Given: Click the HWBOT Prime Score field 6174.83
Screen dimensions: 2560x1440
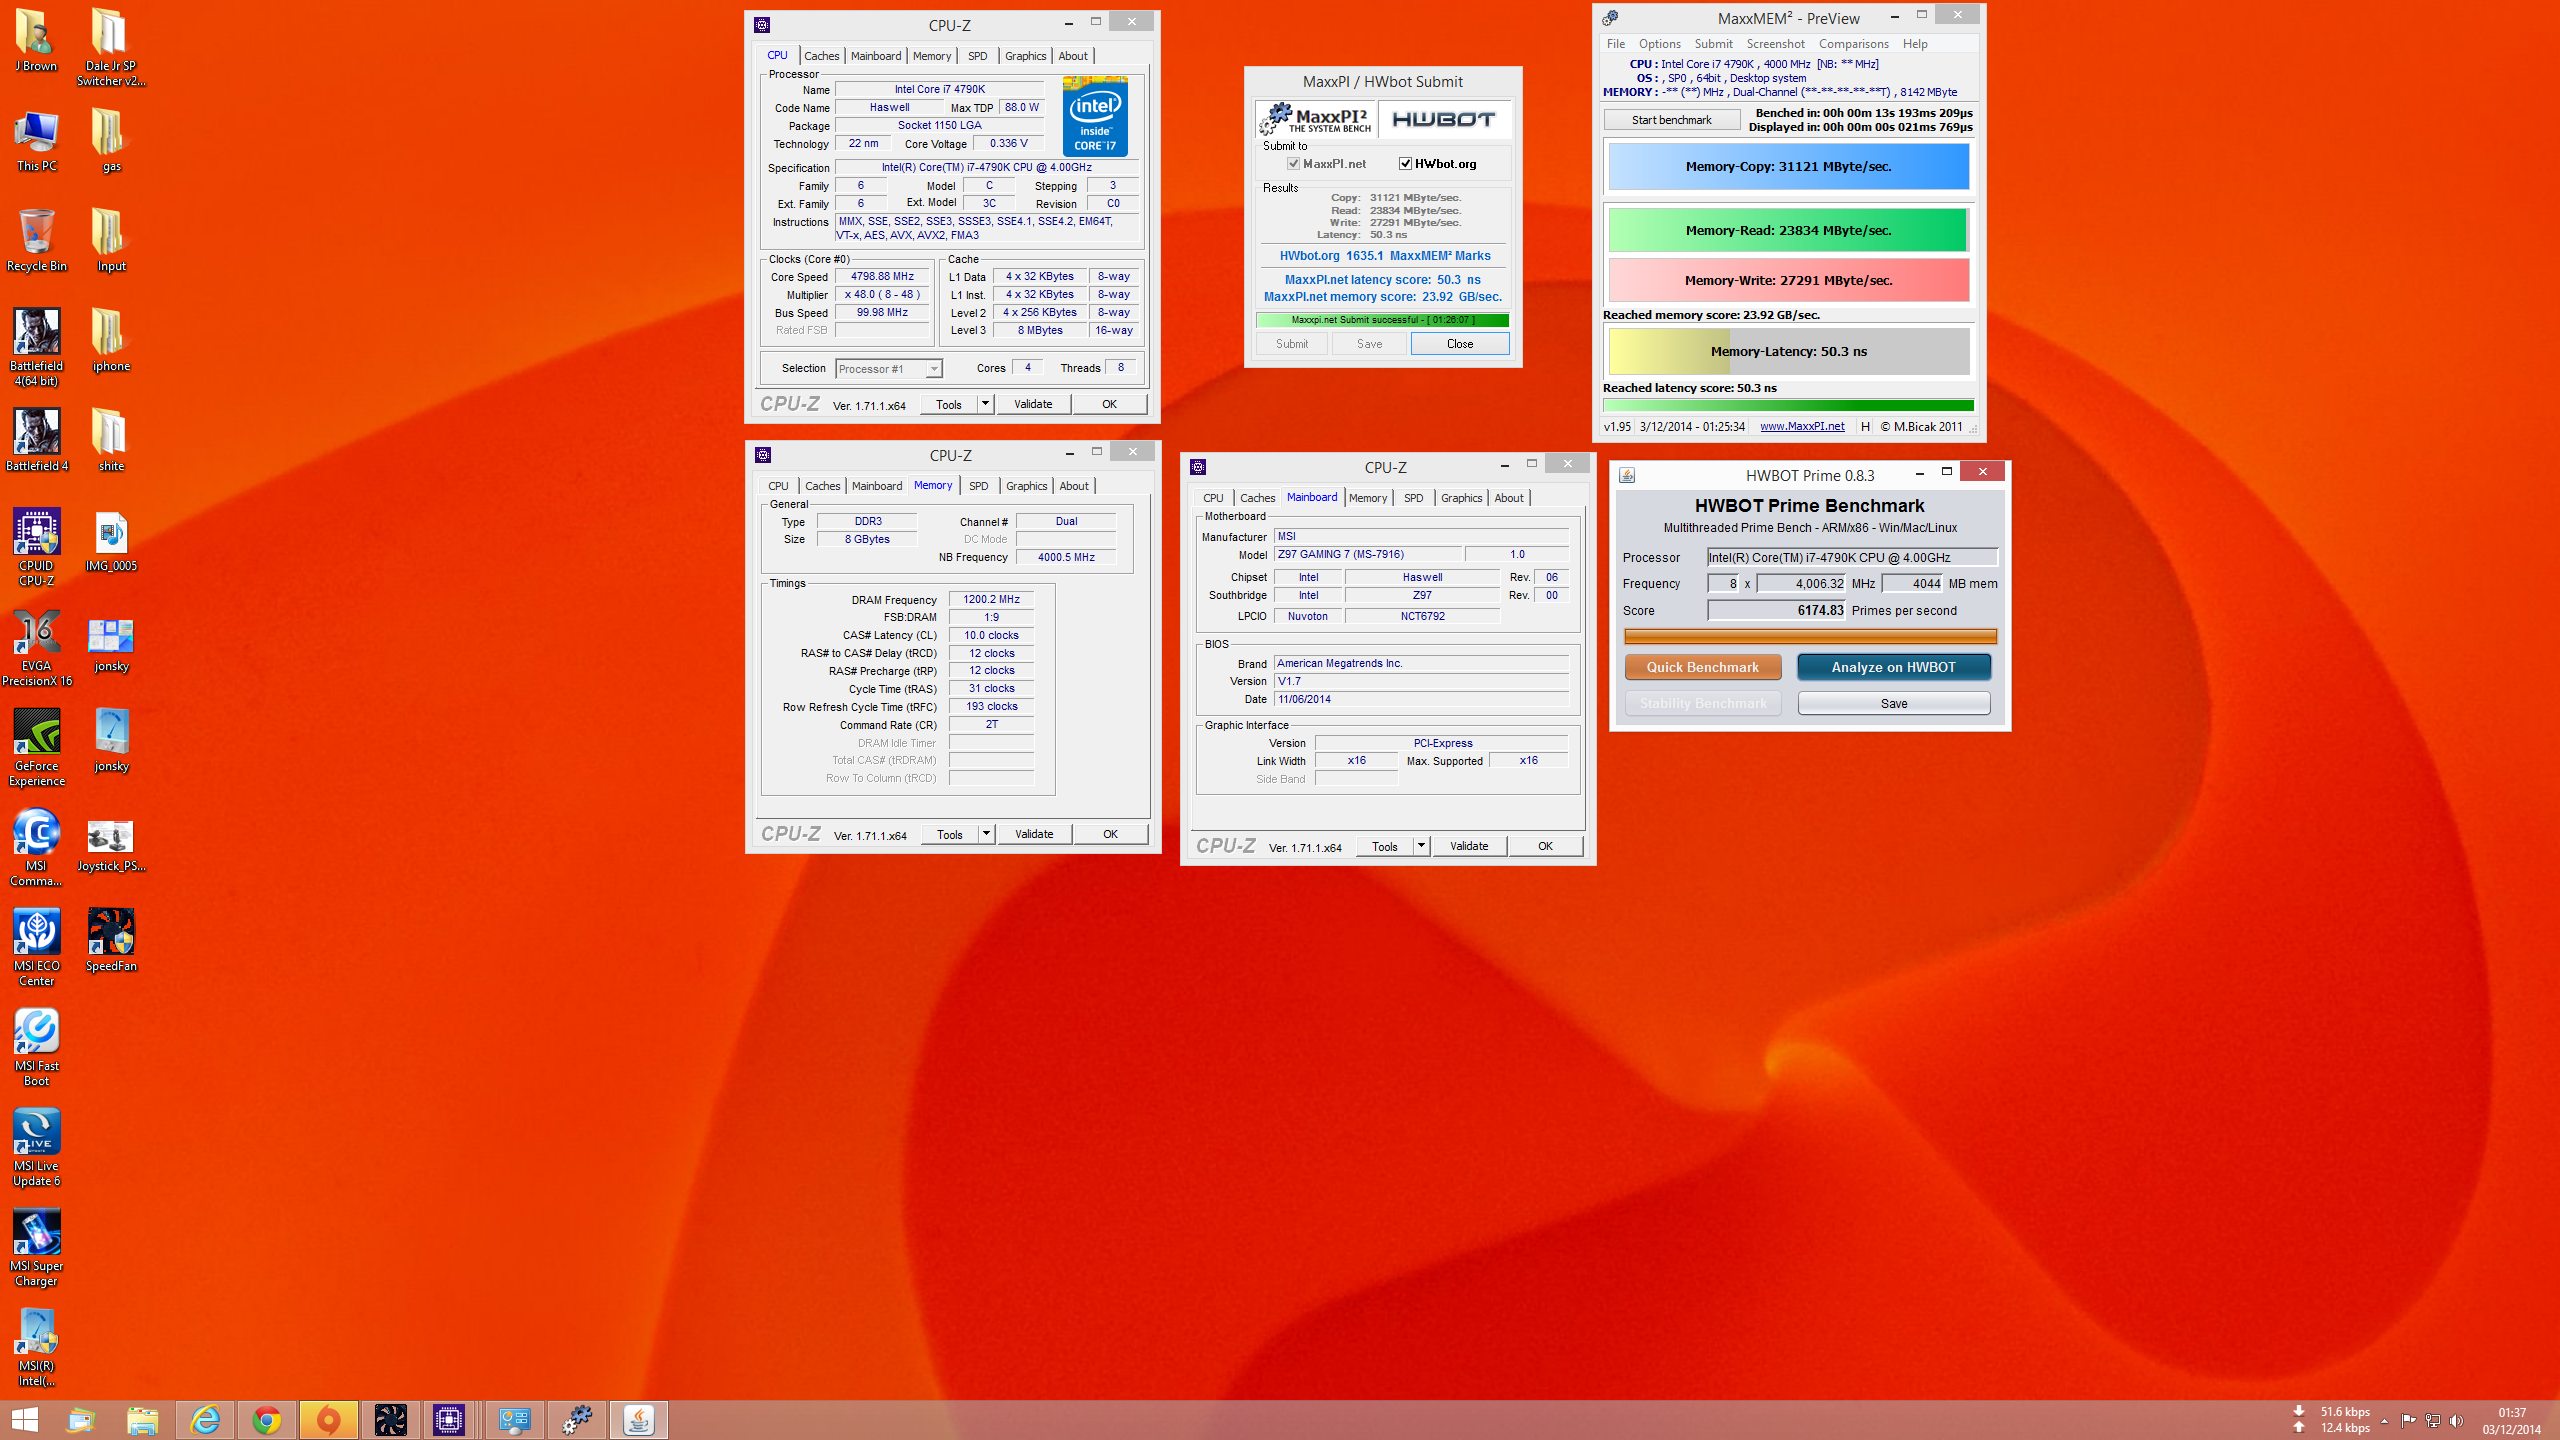Looking at the screenshot, I should coord(1776,611).
